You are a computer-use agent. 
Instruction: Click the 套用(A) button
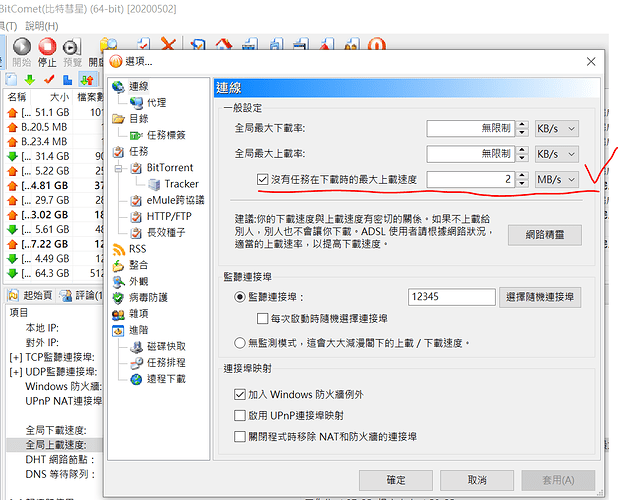click(x=558, y=480)
